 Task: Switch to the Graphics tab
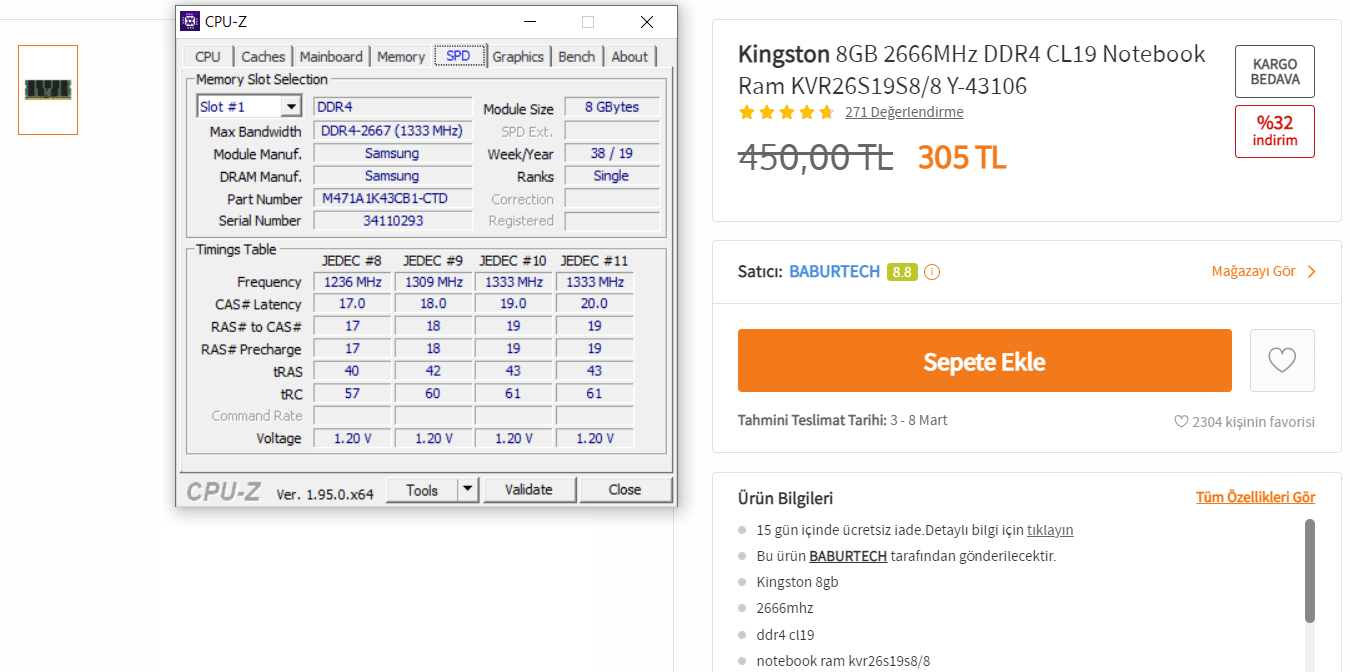[x=518, y=57]
